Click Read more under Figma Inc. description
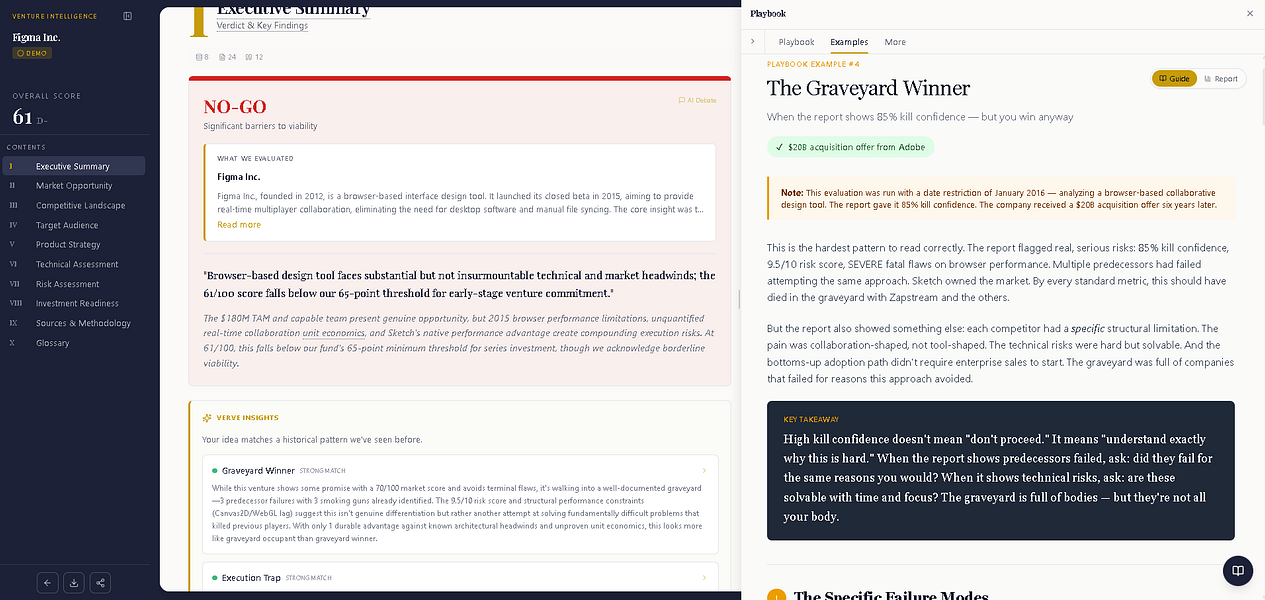Viewport: 1265px width, 600px height. (x=238, y=225)
